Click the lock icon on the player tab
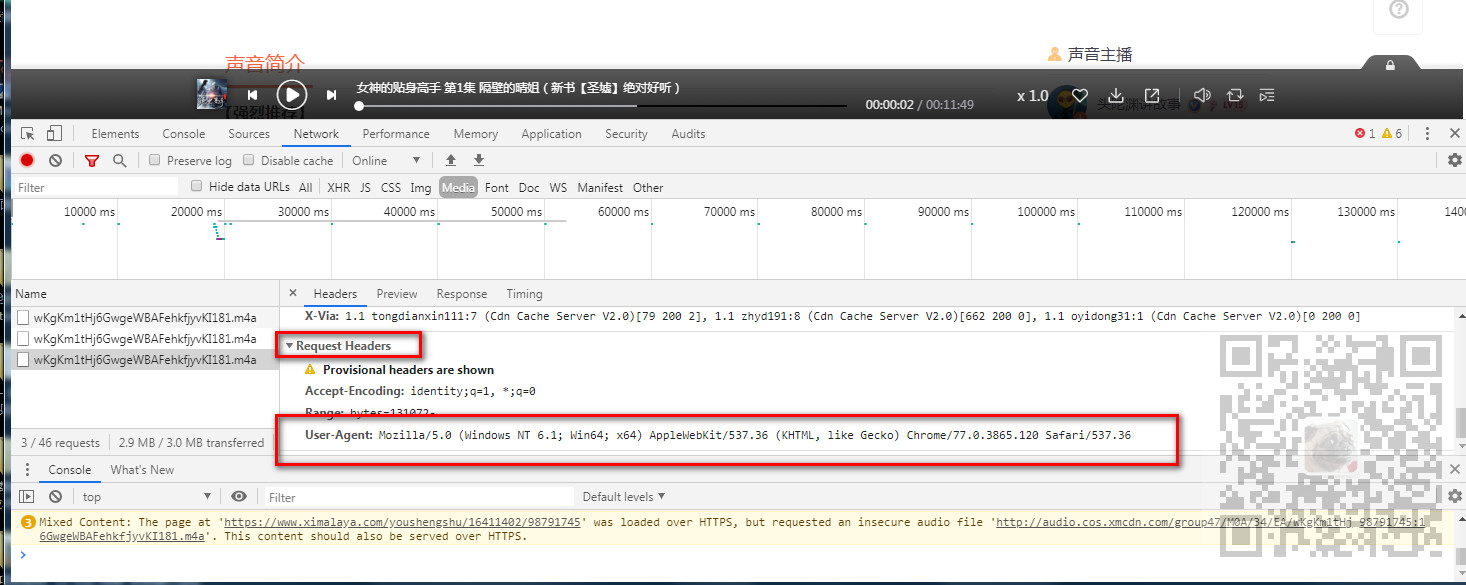This screenshot has height=585, width=1466. click(1390, 65)
